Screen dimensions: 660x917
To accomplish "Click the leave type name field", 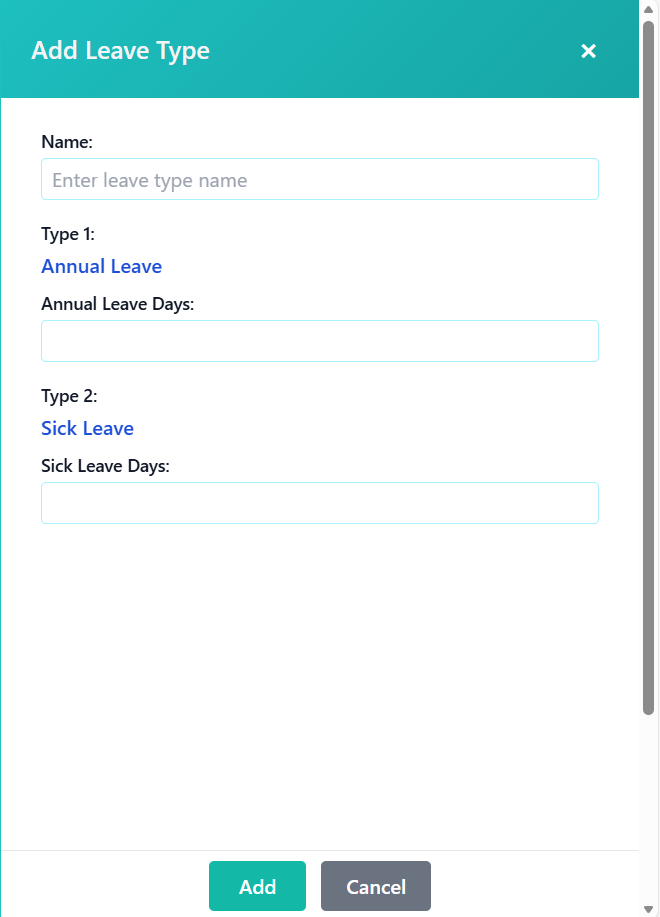I will pos(320,179).
